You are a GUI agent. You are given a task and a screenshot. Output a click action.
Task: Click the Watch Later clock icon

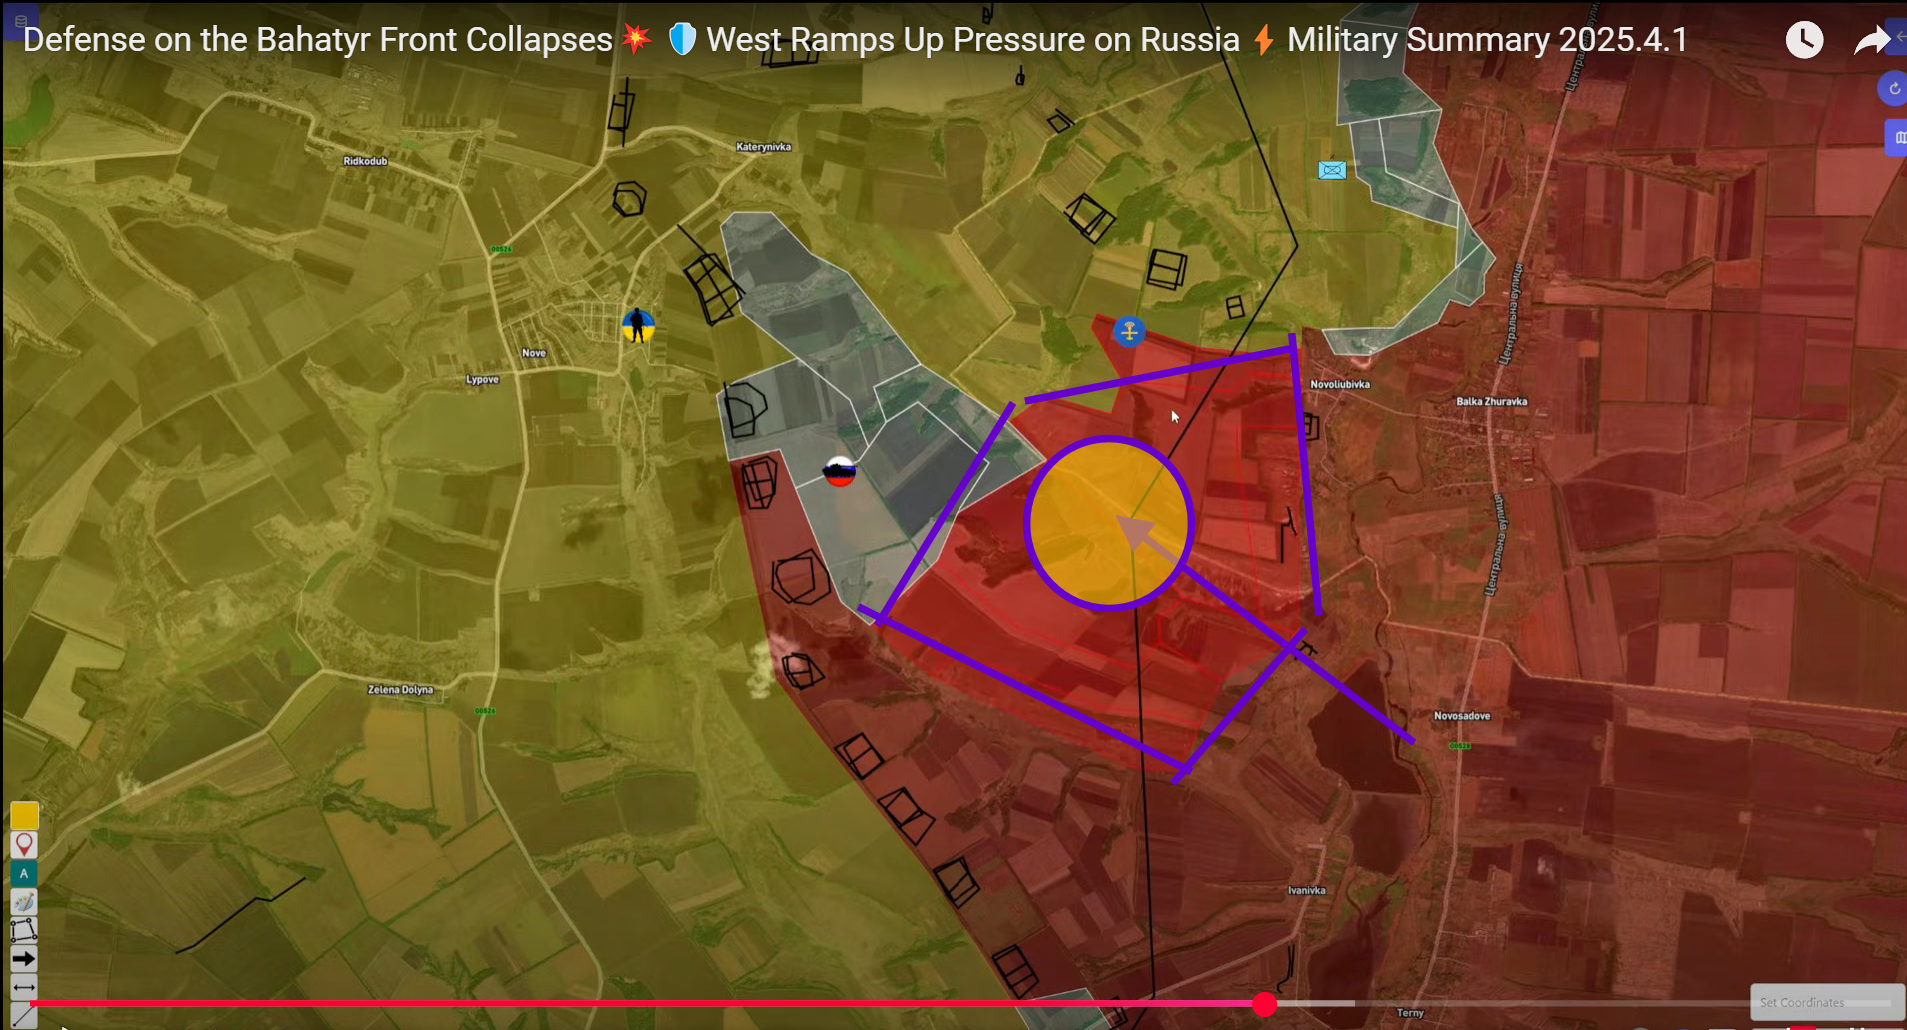pos(1804,40)
